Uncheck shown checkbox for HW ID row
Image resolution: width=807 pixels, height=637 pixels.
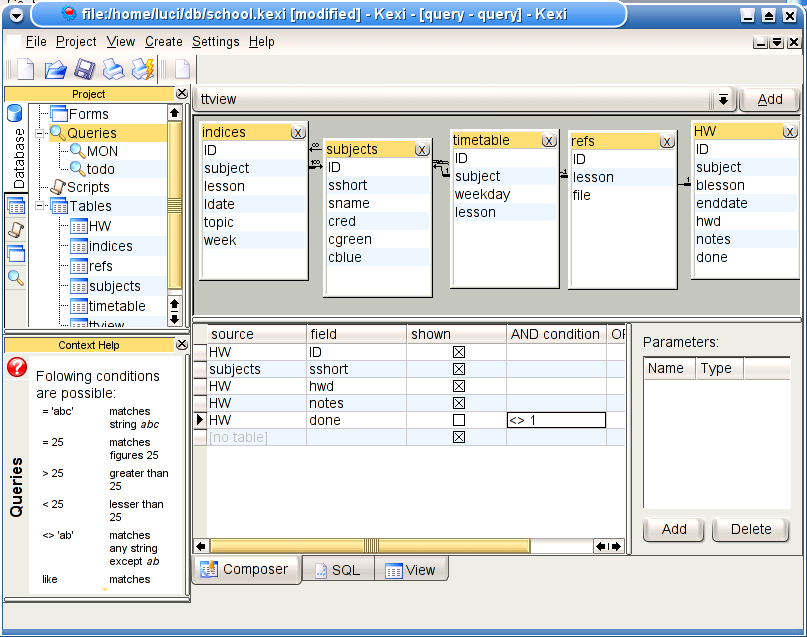[459, 352]
